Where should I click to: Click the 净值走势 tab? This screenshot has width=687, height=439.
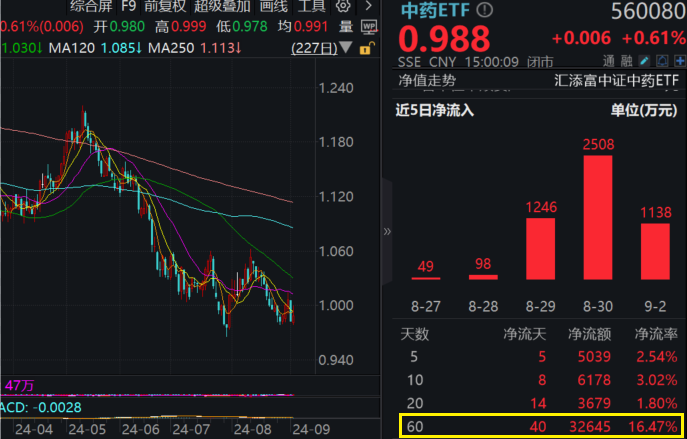429,79
